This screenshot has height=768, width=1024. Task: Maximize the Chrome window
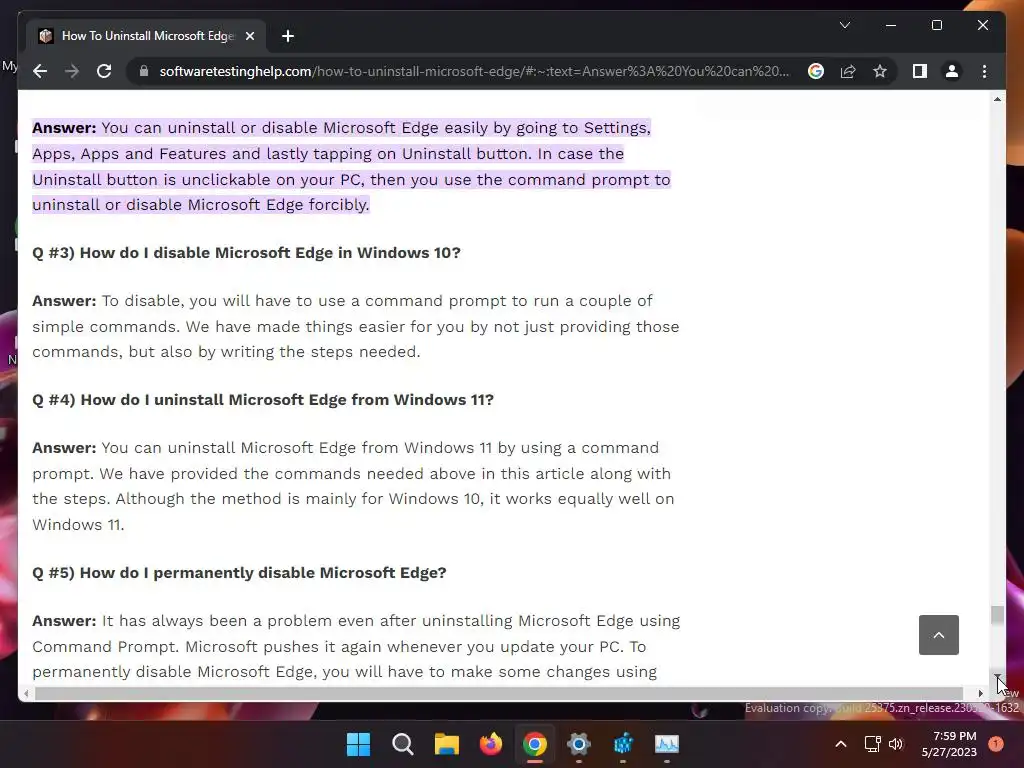pyautogui.click(x=936, y=25)
